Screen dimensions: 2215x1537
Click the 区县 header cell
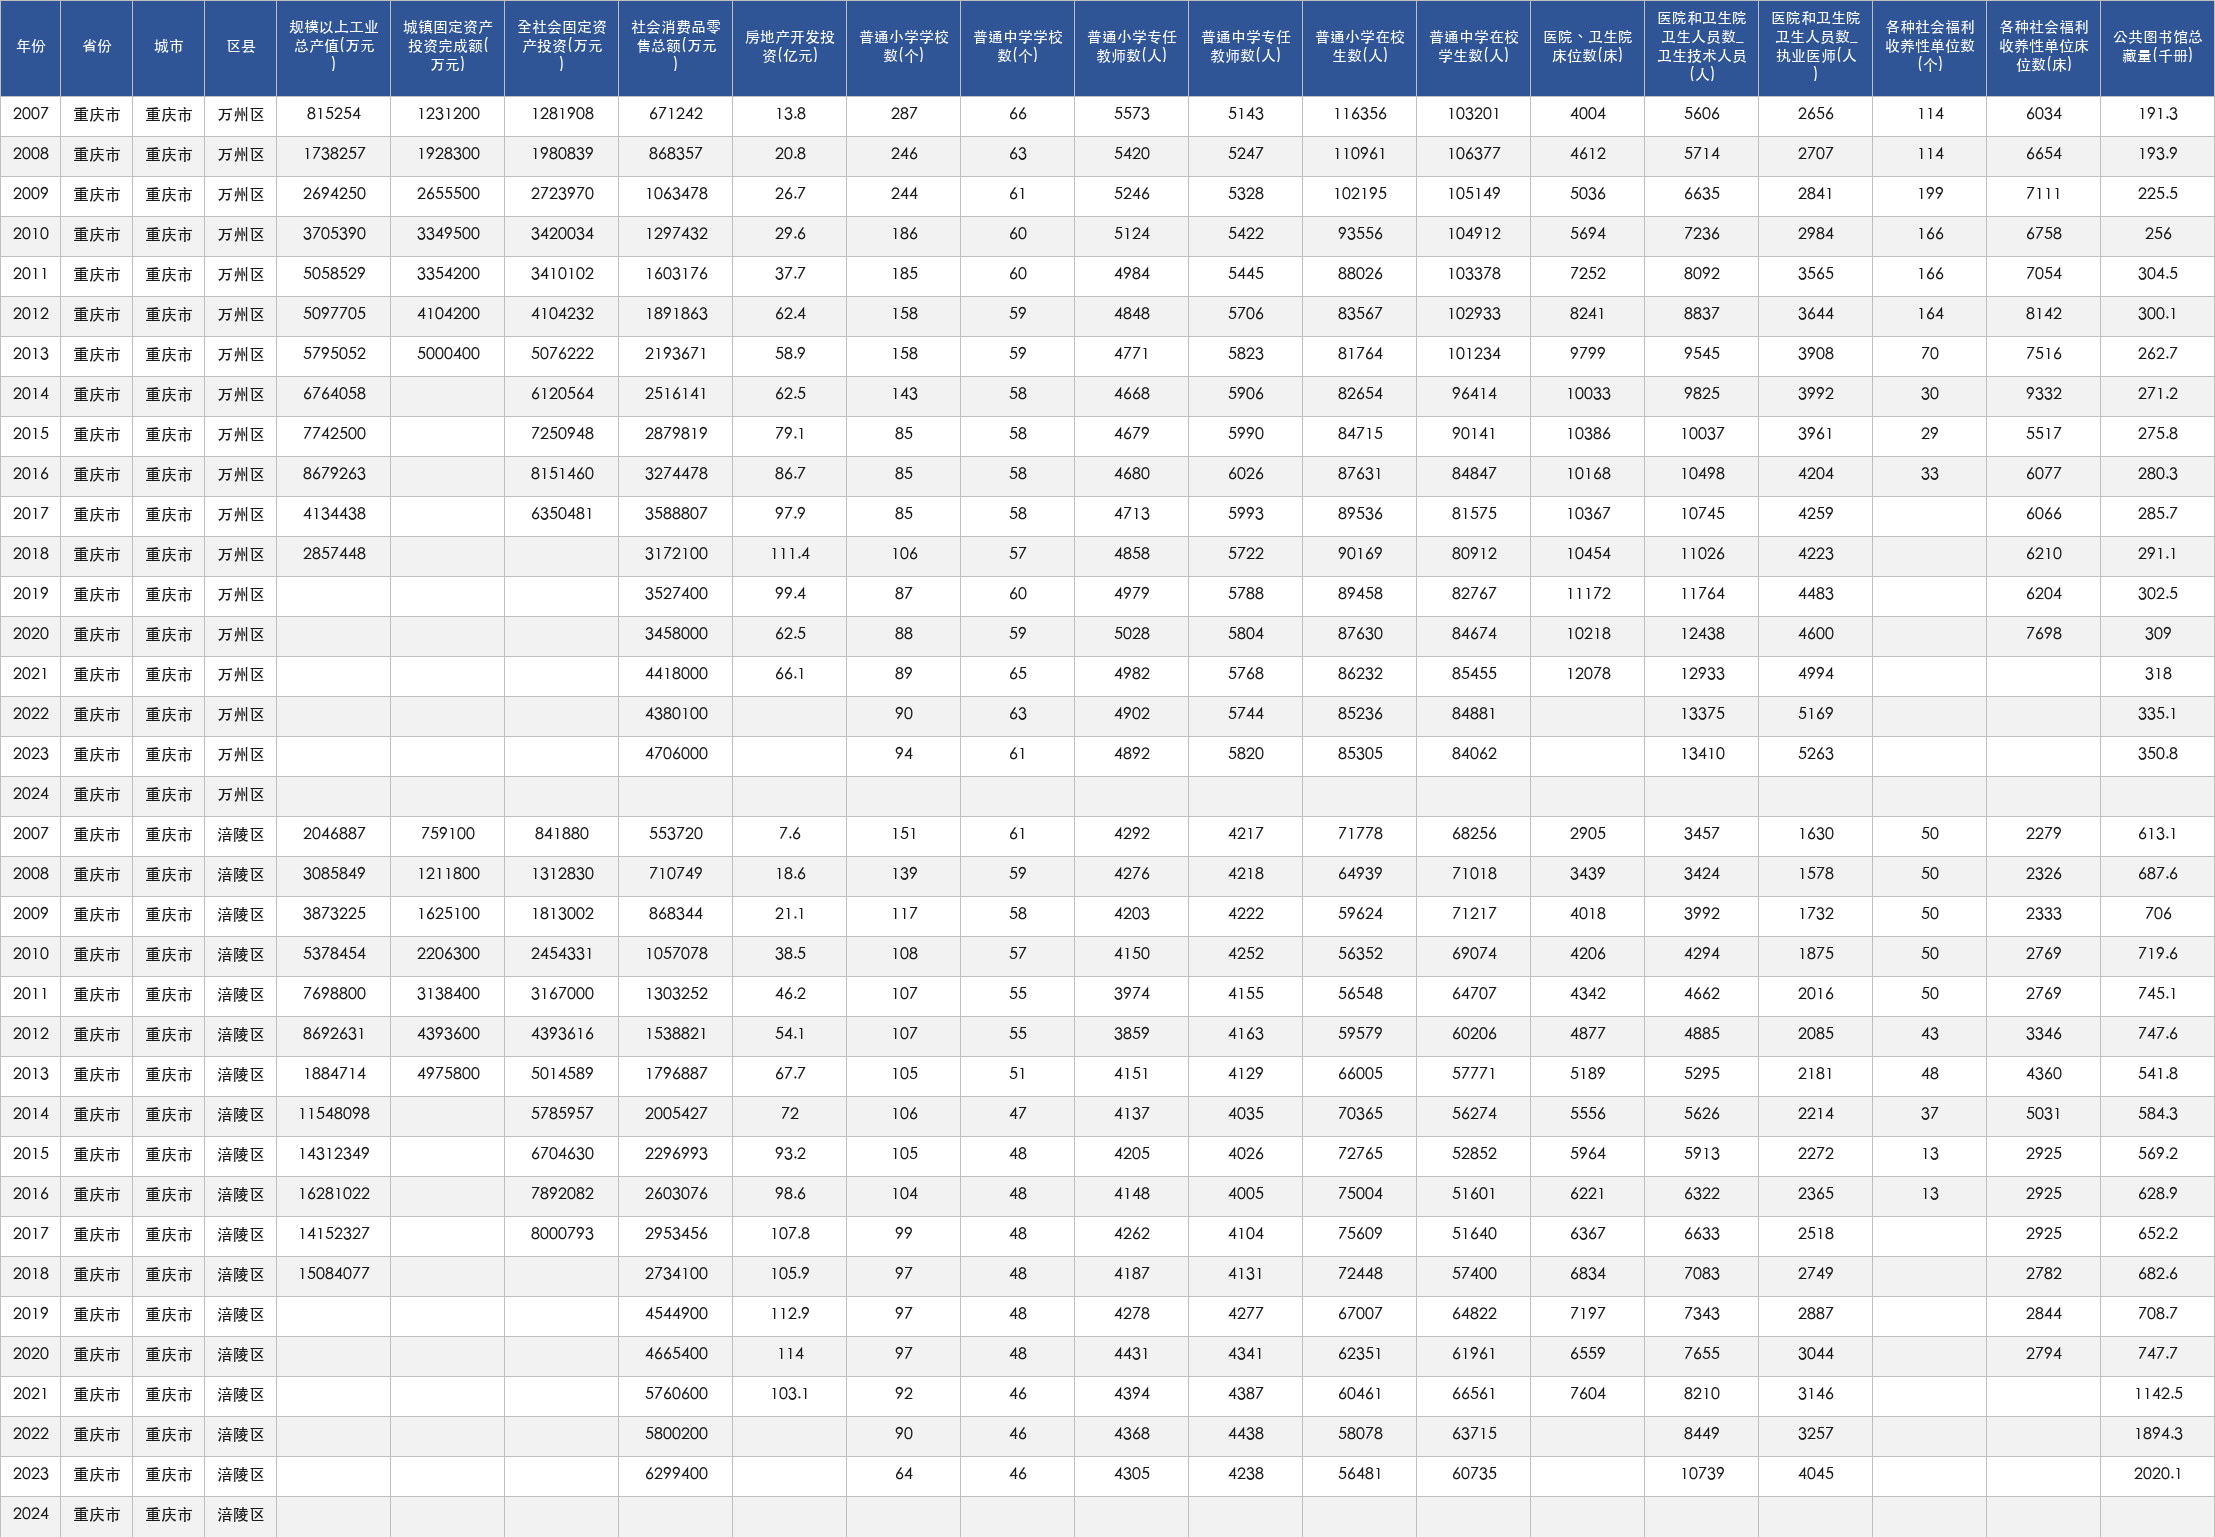tap(241, 47)
